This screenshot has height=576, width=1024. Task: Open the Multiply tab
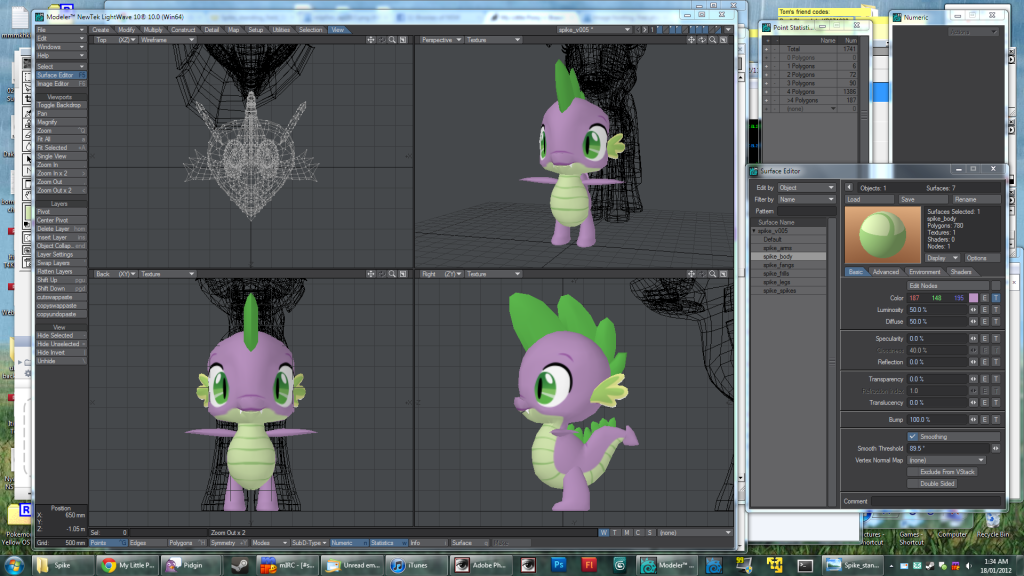pos(153,29)
